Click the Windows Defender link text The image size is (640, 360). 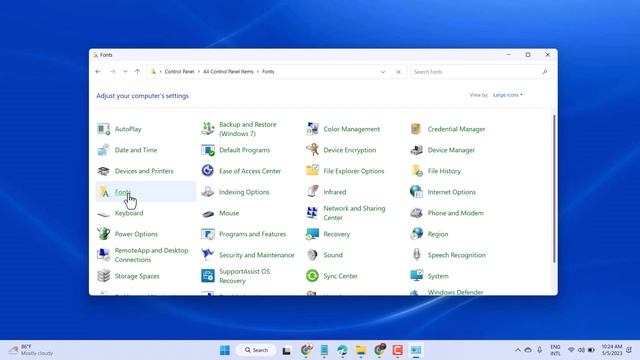pyautogui.click(x=455, y=292)
